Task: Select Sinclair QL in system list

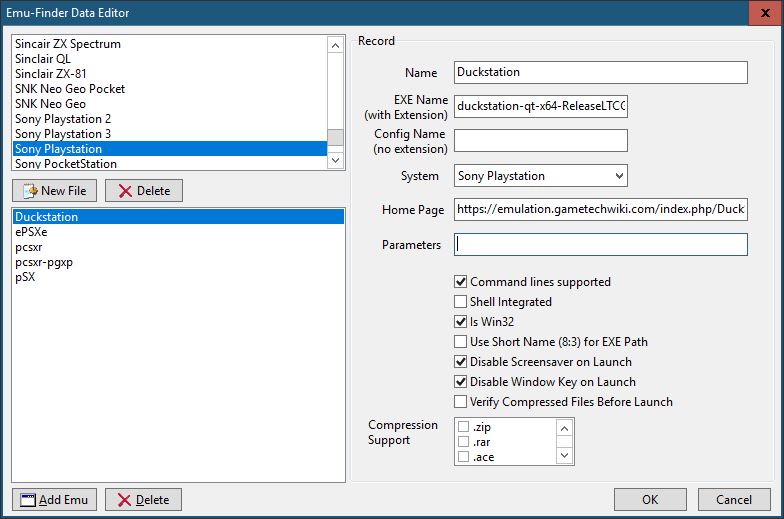Action: pyautogui.click(x=170, y=58)
